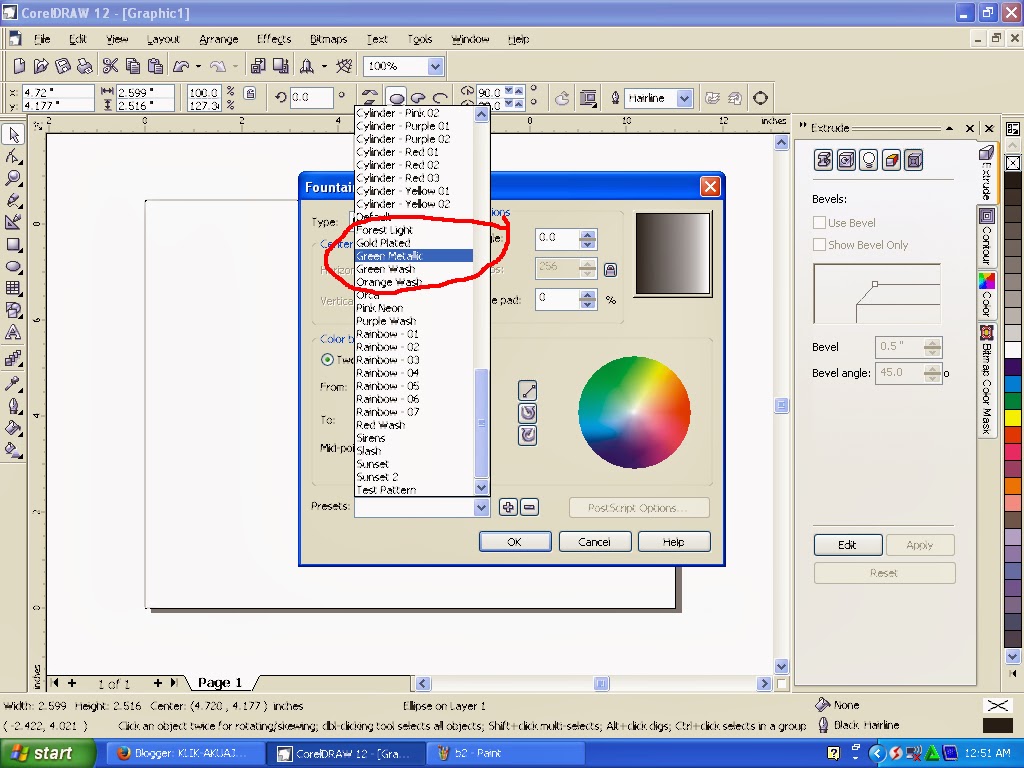Click the Paste clipboard icon
The width and height of the screenshot is (1024, 768).
click(155, 66)
